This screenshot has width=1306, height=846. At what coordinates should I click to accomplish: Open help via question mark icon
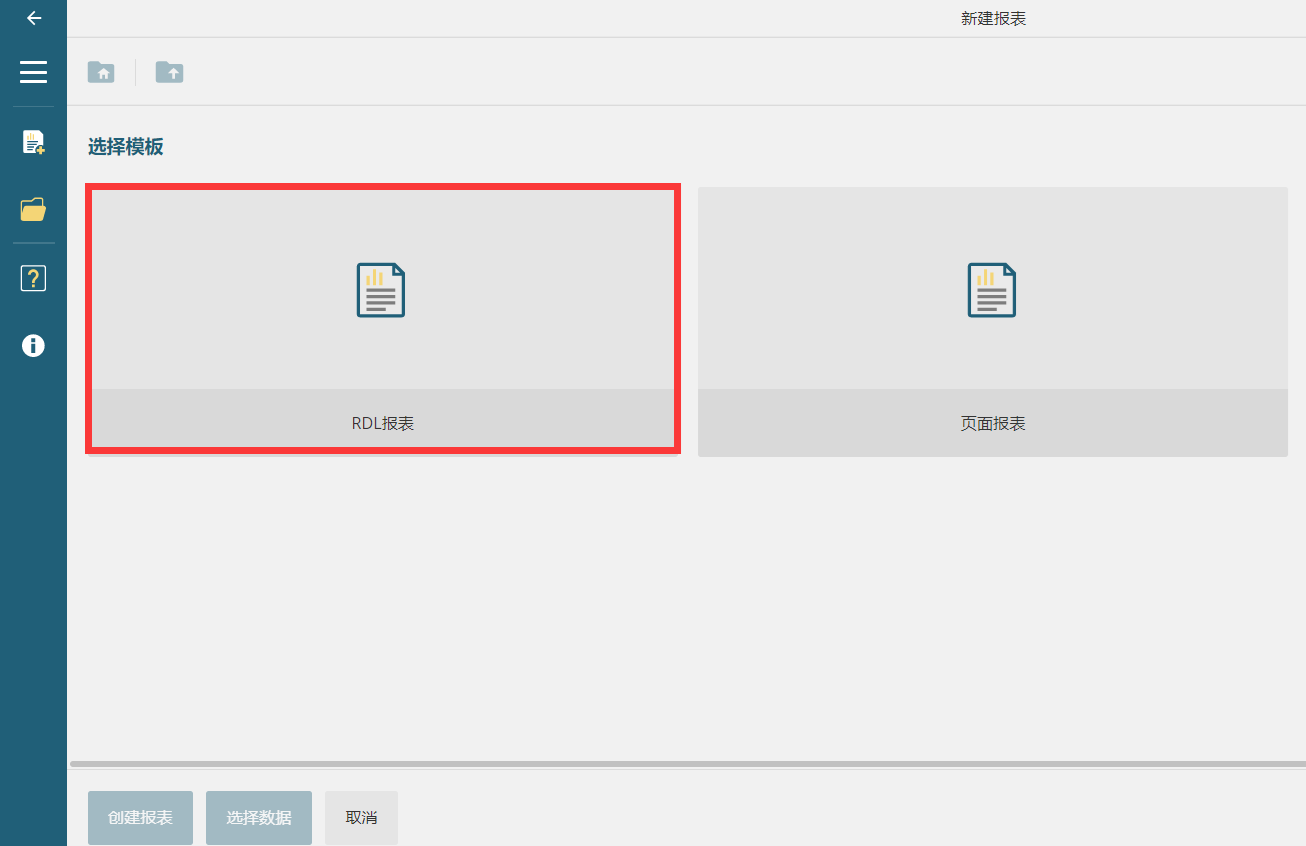(x=33, y=278)
